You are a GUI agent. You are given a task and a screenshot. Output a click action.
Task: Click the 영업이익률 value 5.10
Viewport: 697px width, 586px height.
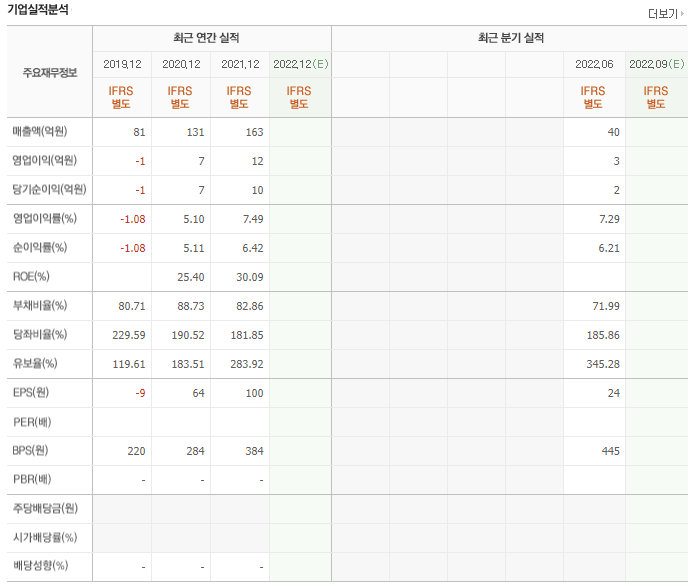194,219
